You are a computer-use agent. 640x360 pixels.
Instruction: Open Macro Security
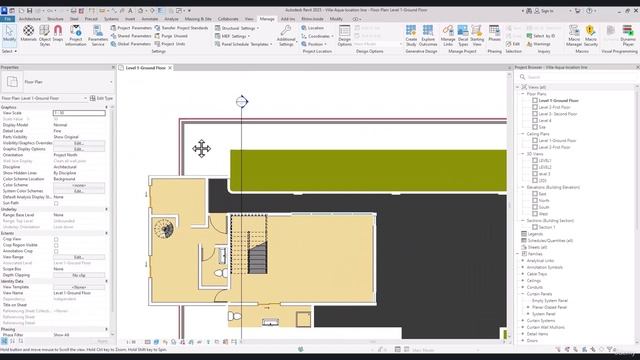[x=591, y=35]
